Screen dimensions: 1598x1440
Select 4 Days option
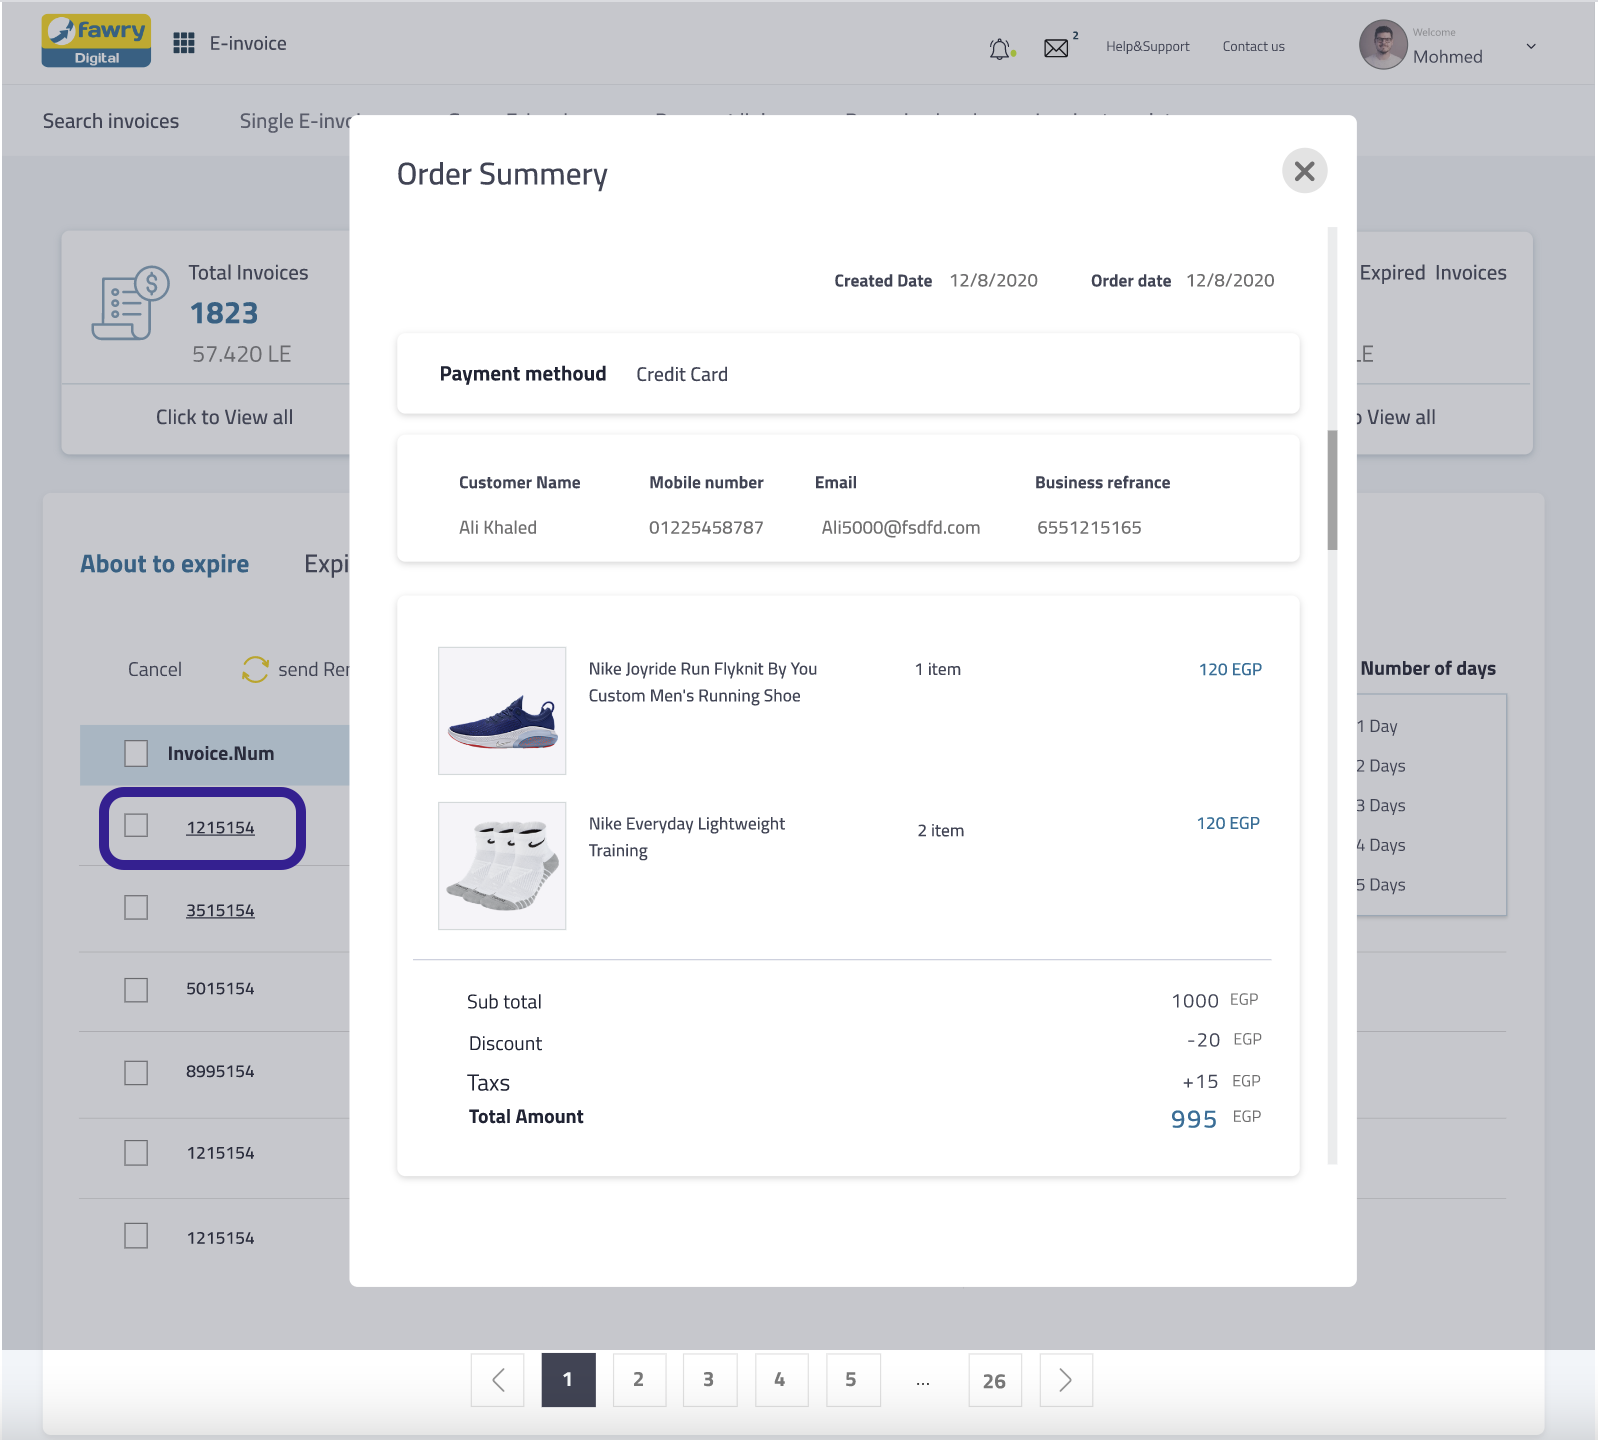click(x=1381, y=845)
